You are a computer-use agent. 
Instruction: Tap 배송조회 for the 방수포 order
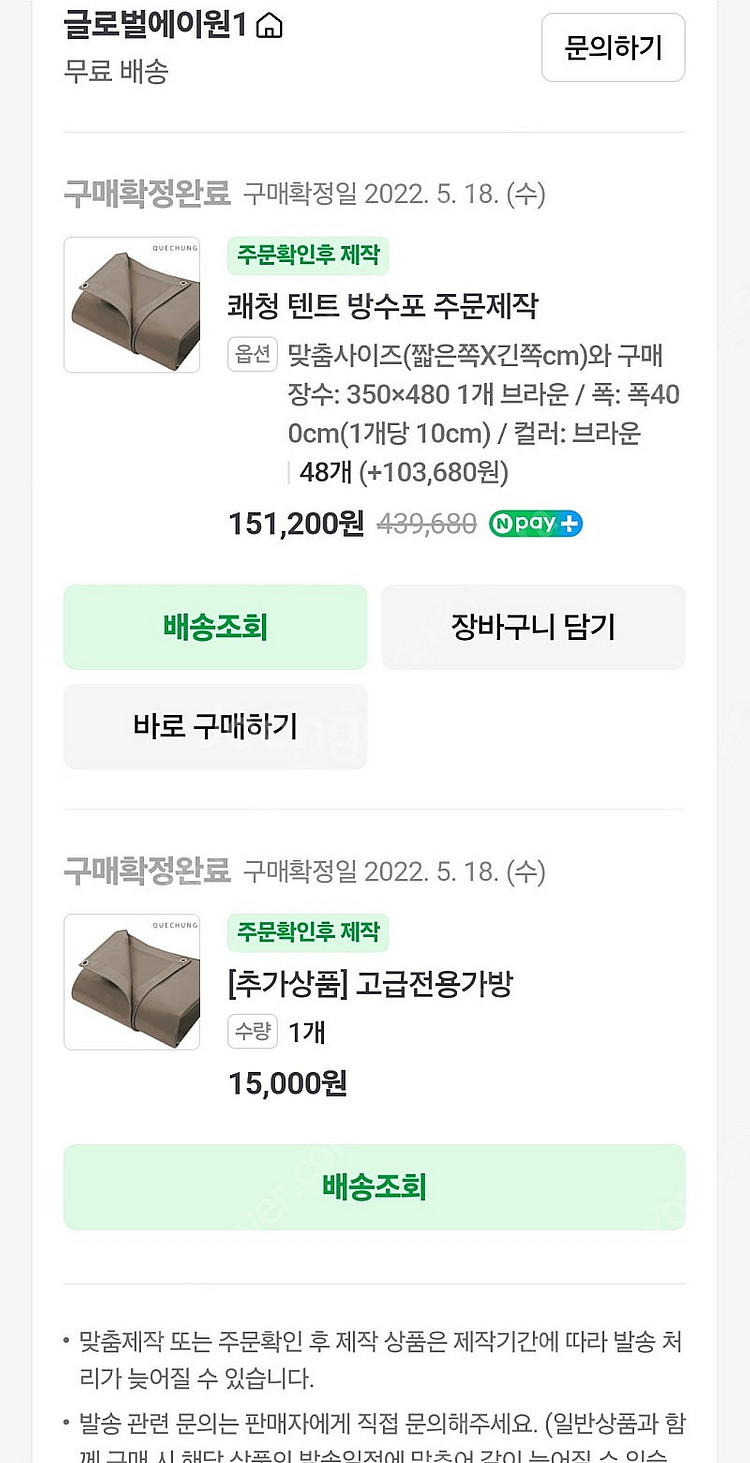click(x=215, y=627)
